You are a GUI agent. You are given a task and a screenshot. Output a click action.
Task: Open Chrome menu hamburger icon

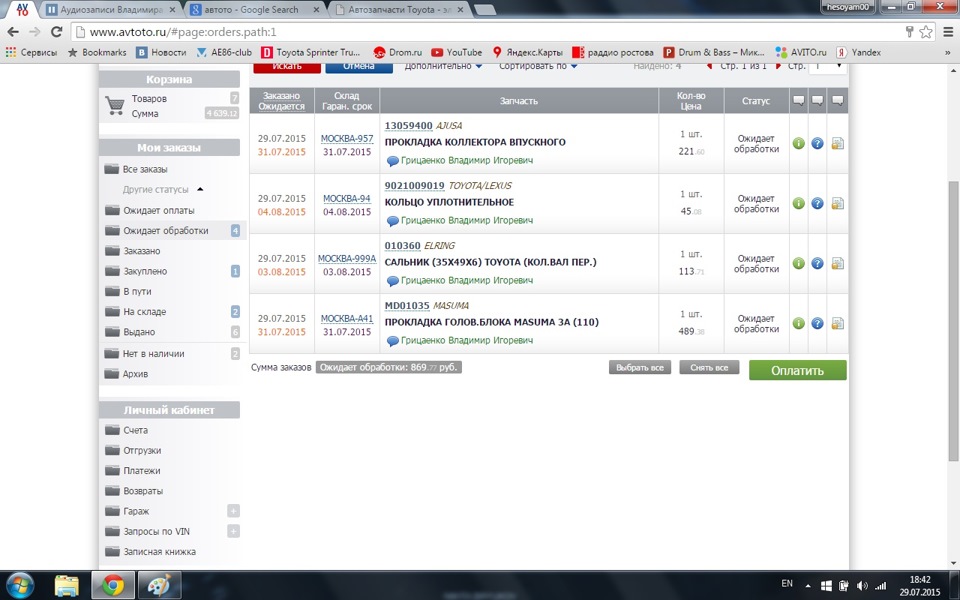947,32
